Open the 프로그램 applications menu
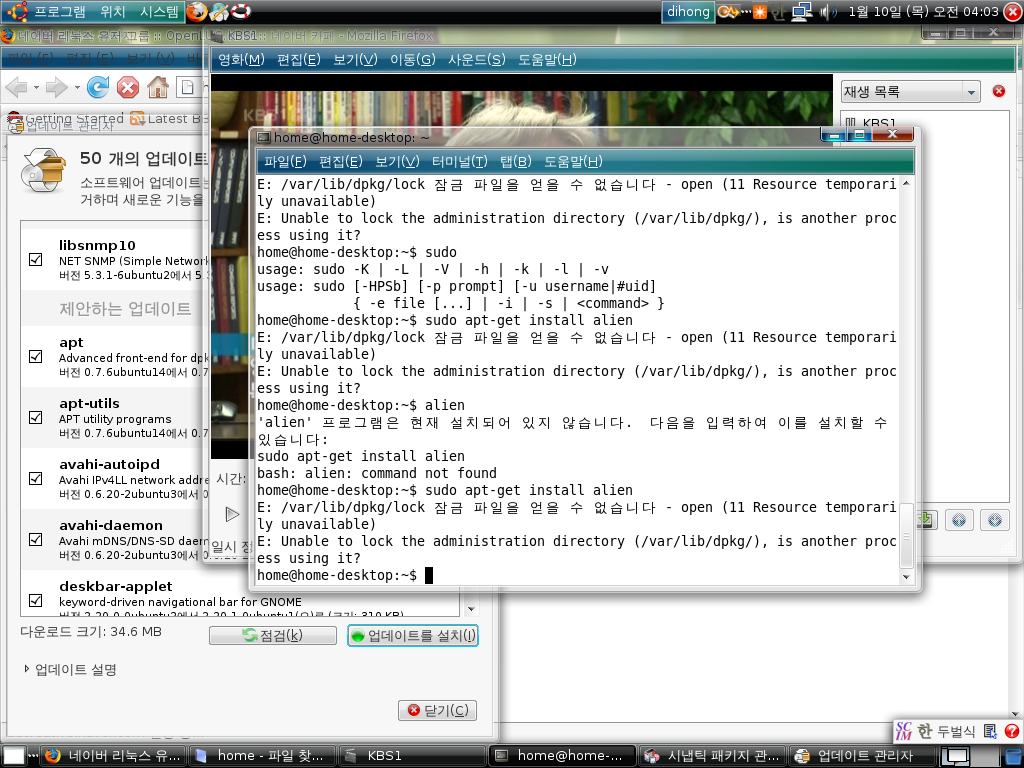Viewport: 1024px width, 768px height. (59, 12)
